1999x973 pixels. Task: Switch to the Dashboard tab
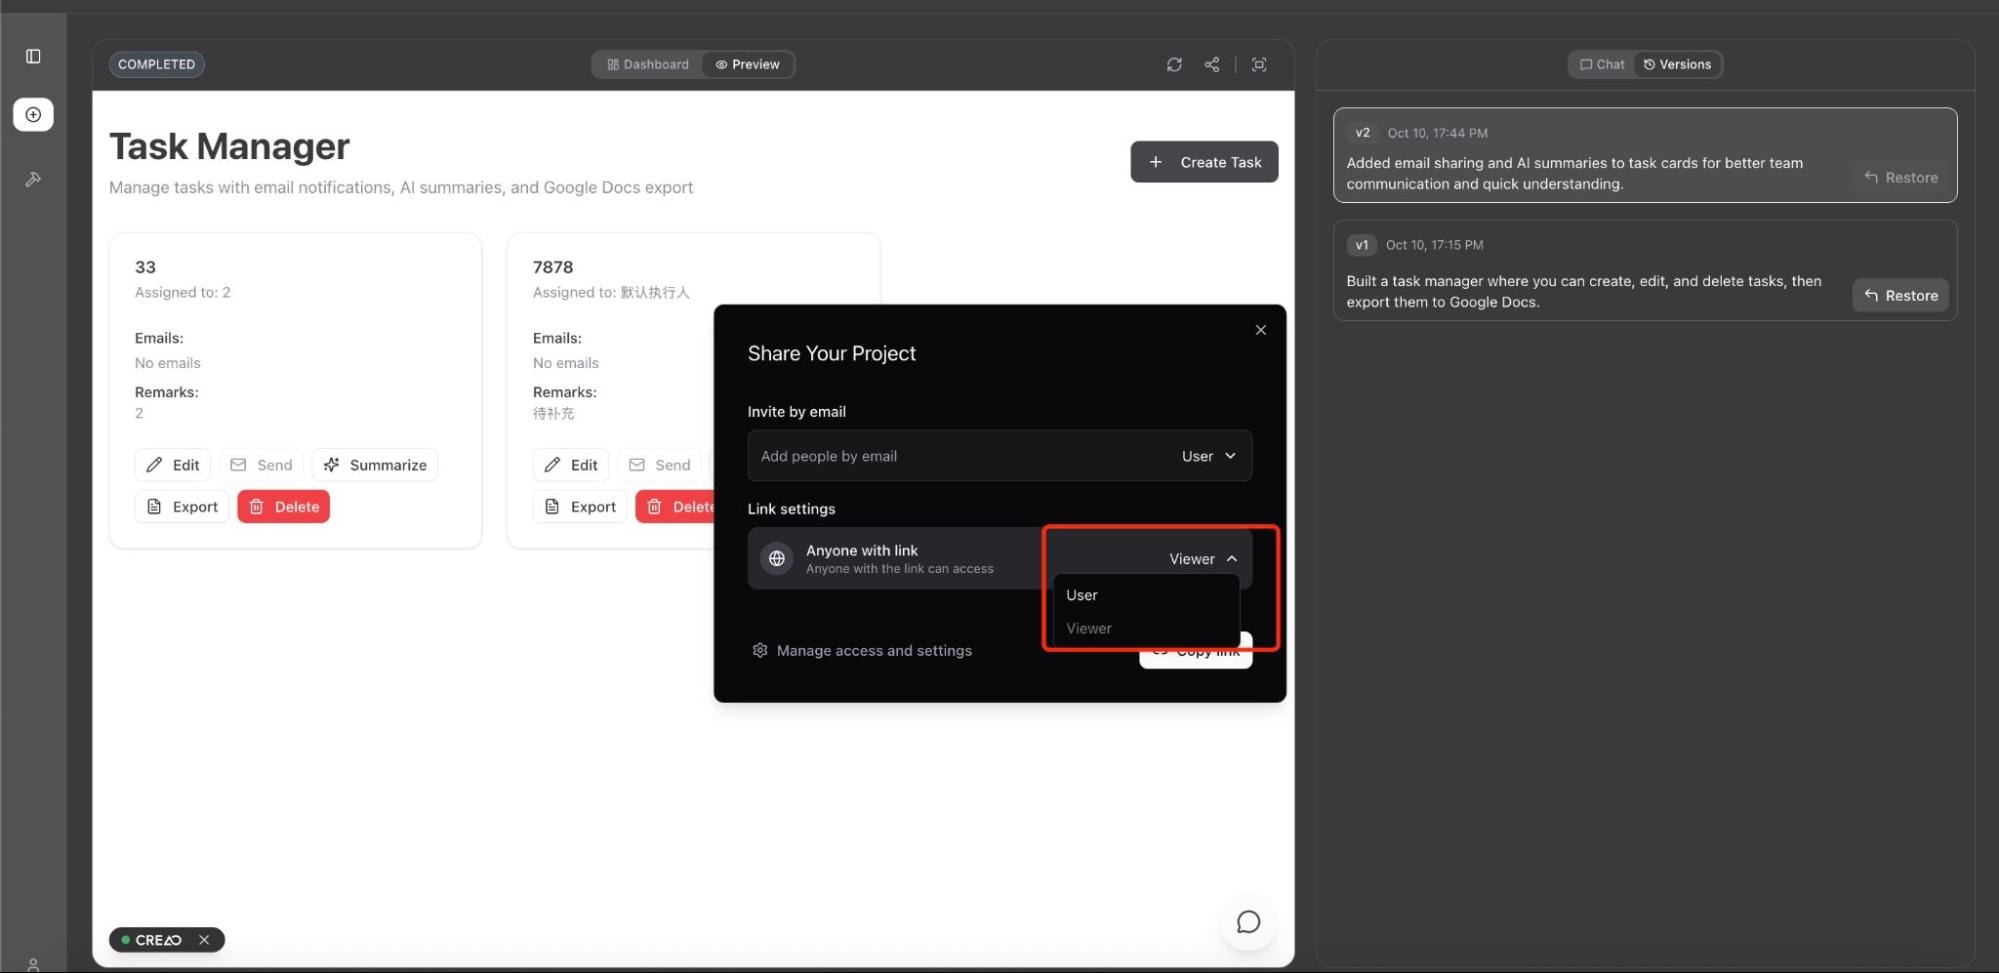[648, 64]
